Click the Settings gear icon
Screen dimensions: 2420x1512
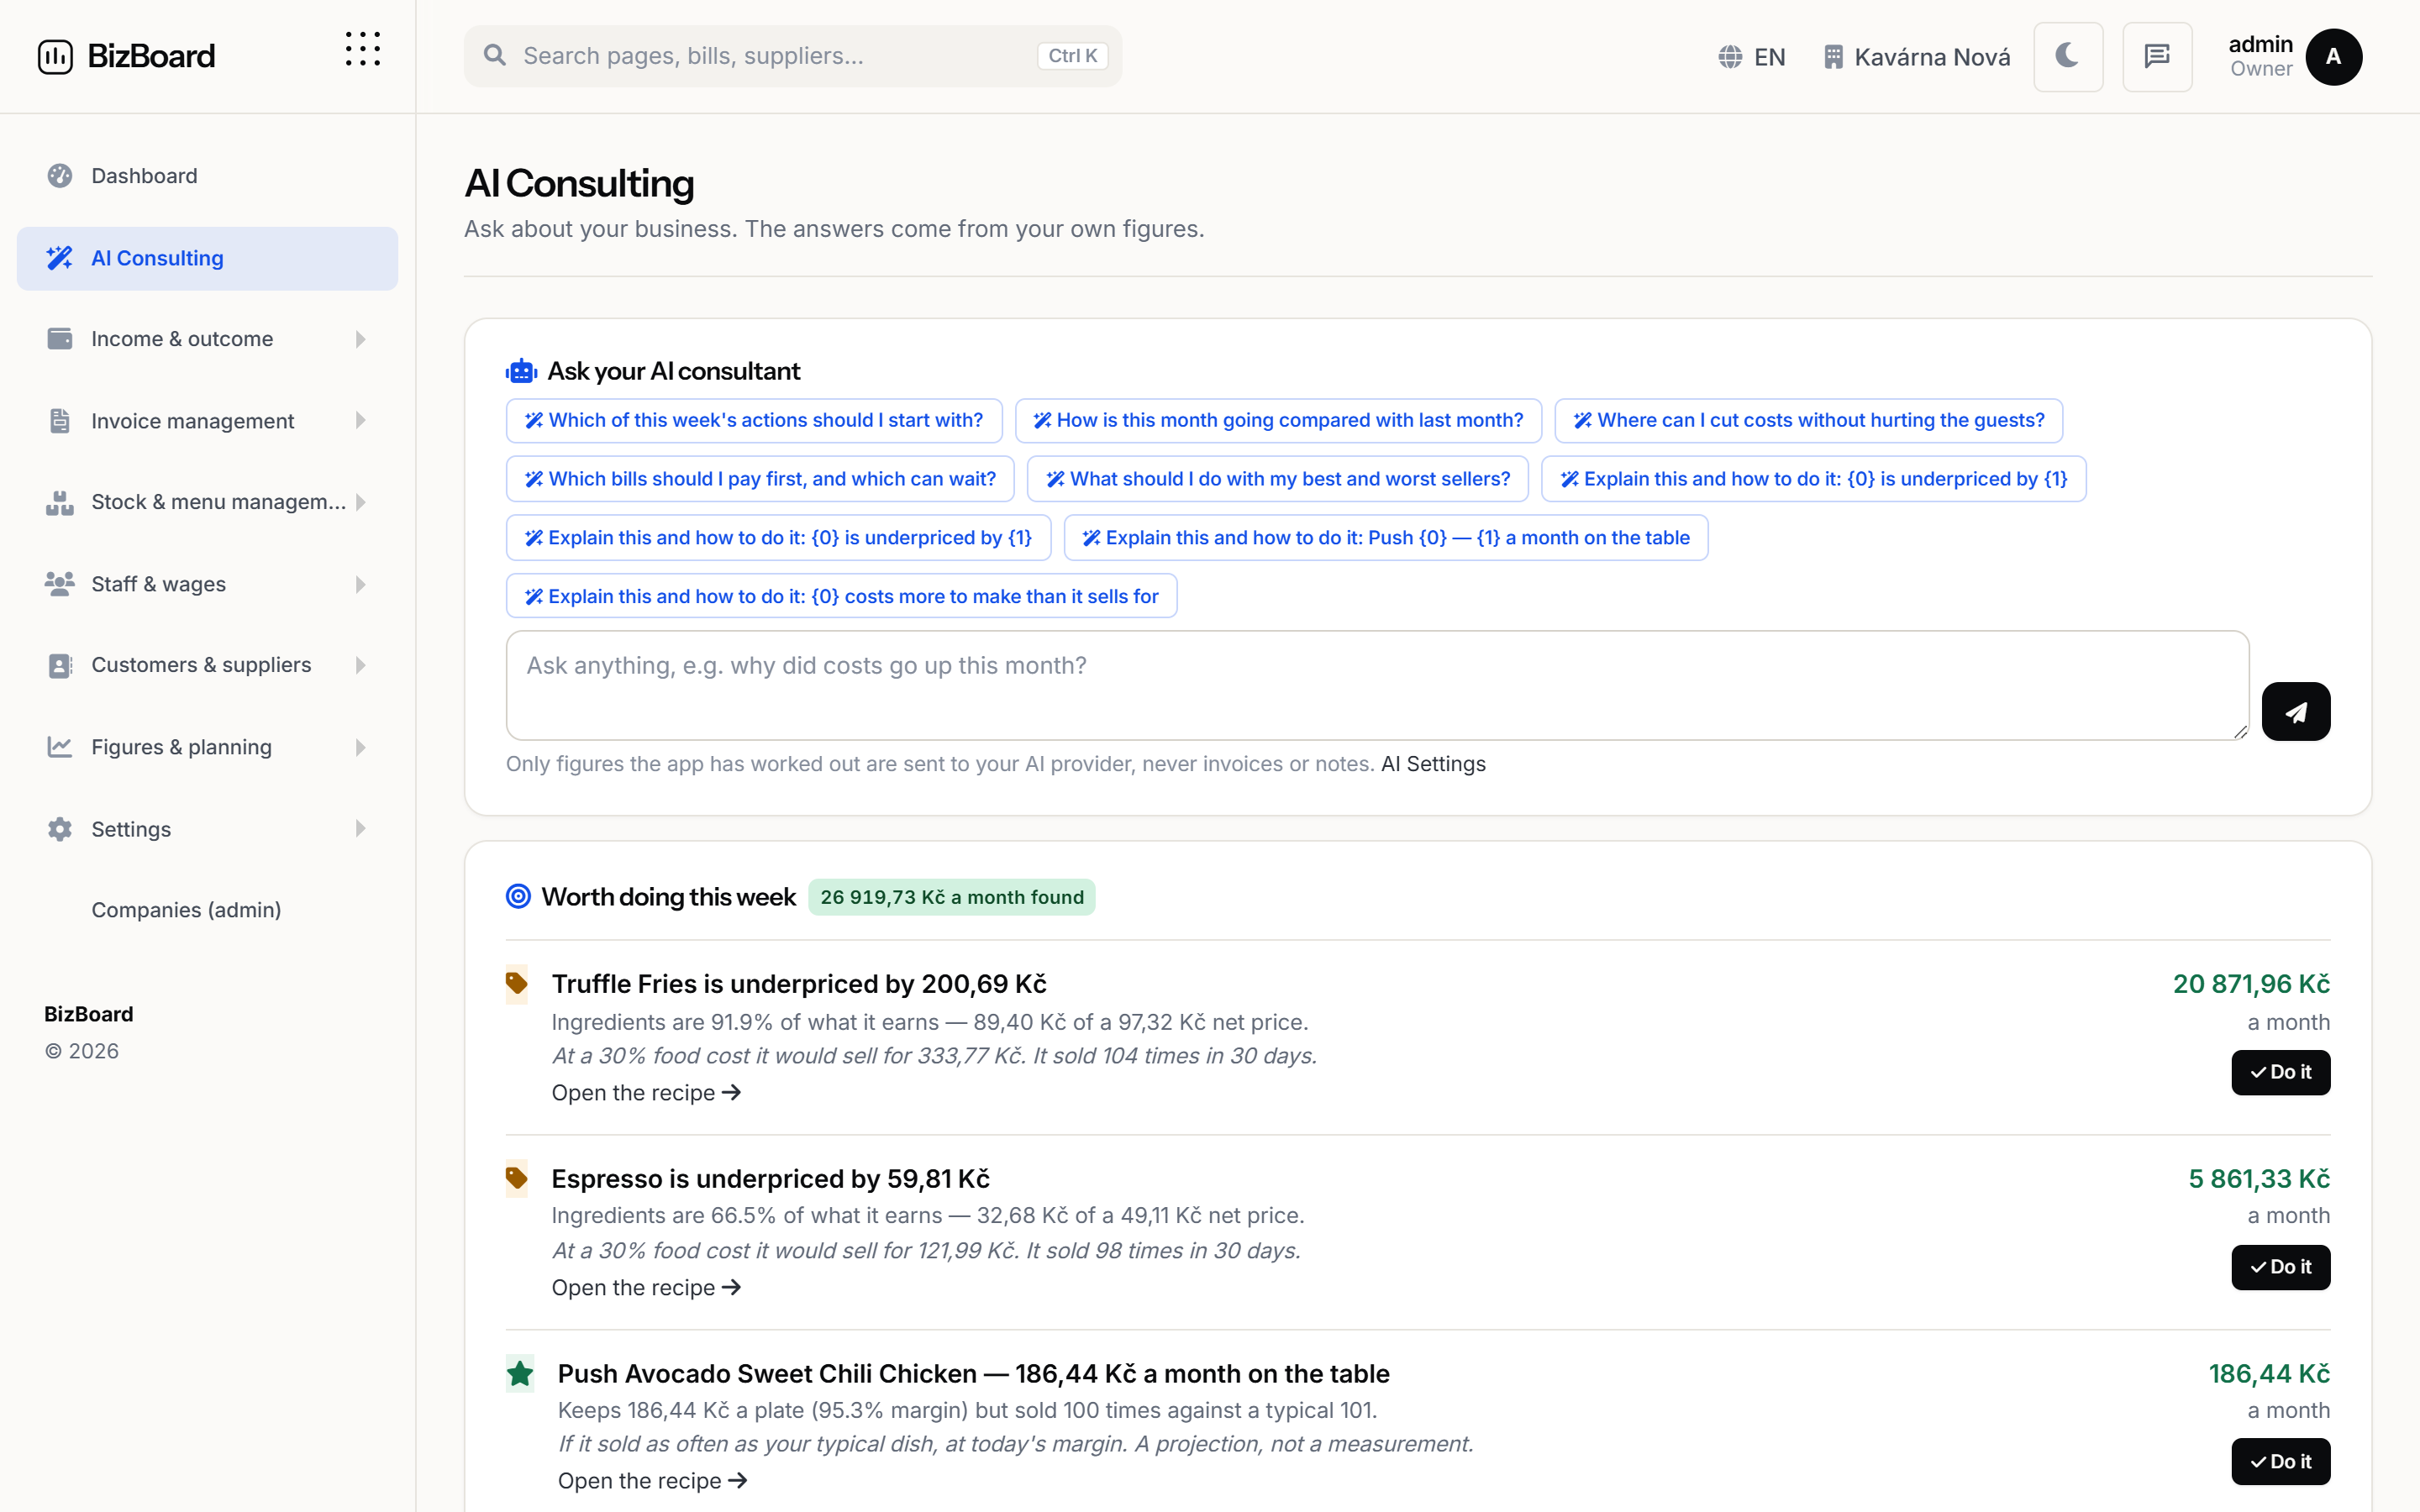click(x=59, y=829)
